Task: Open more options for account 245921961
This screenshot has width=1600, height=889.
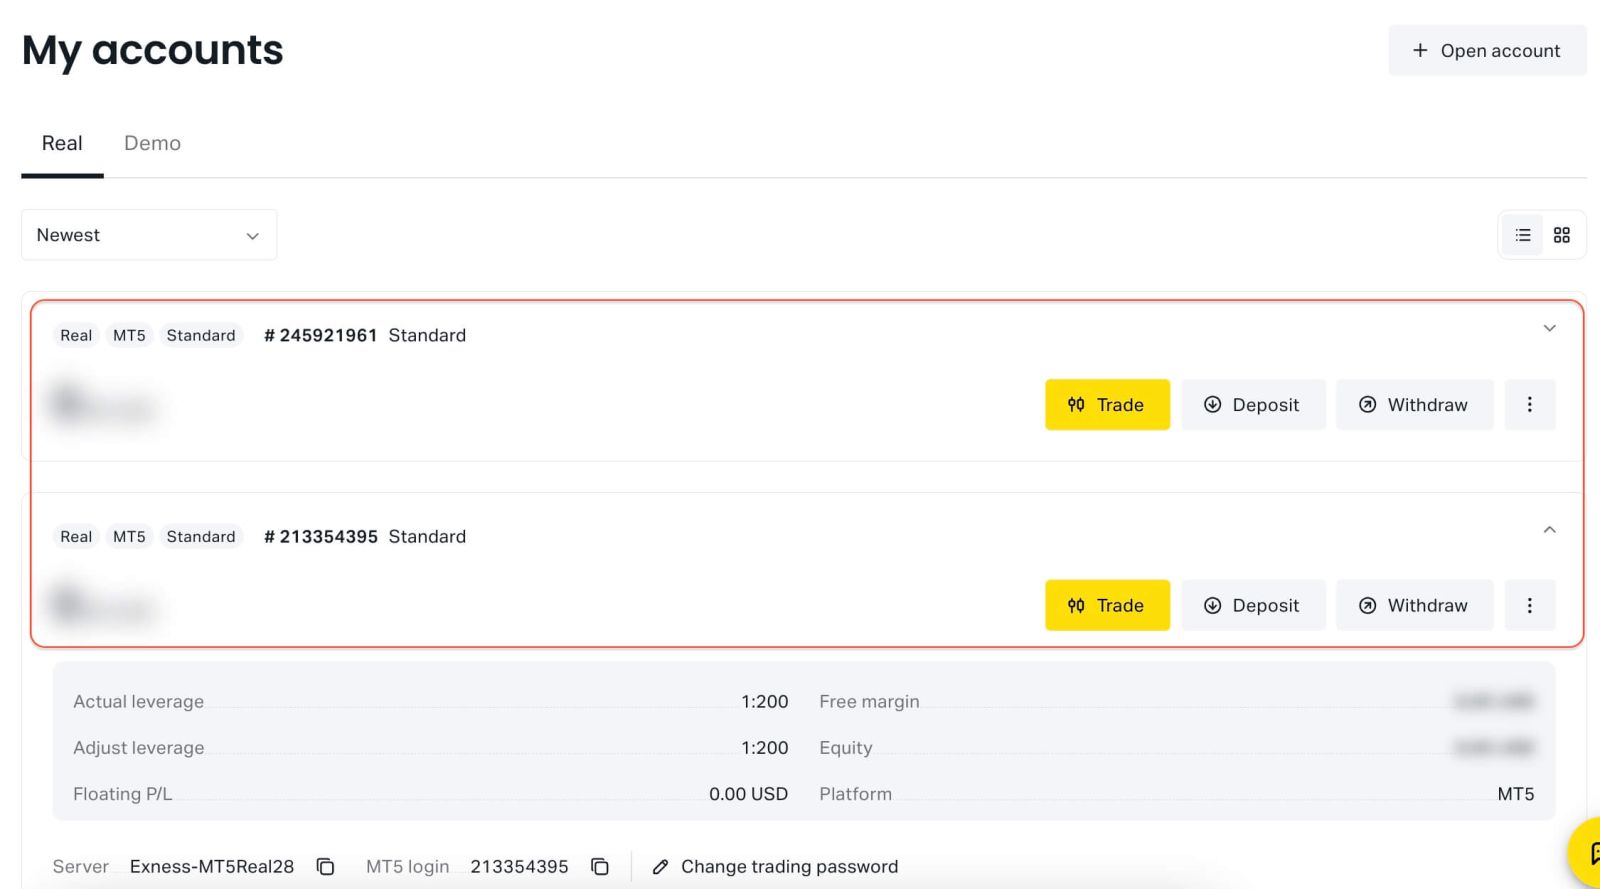Action: pyautogui.click(x=1529, y=405)
